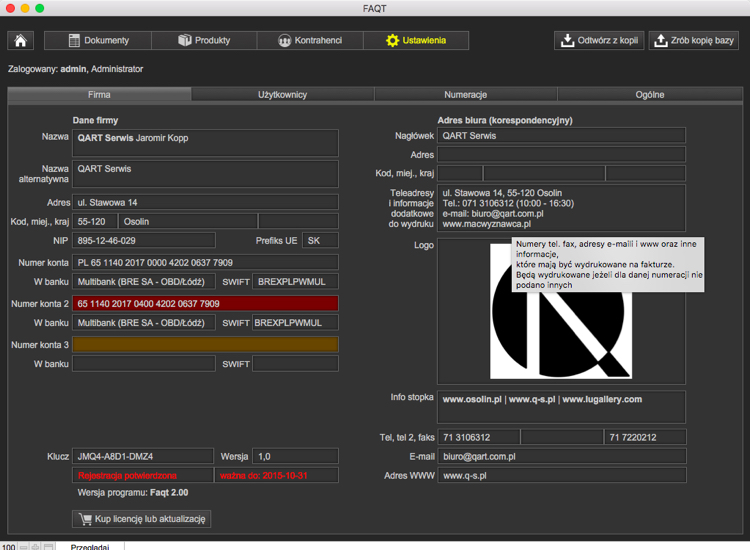Click the NIP field

tap(143, 241)
